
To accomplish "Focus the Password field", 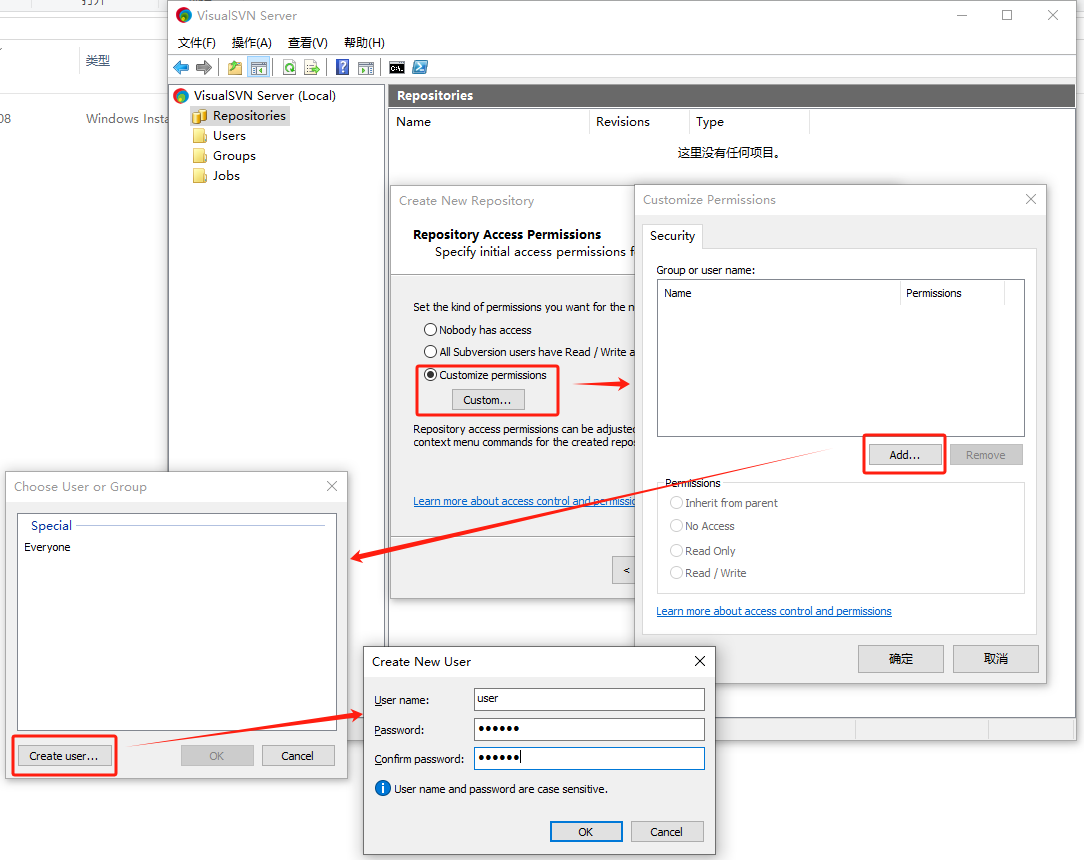I will (589, 729).
